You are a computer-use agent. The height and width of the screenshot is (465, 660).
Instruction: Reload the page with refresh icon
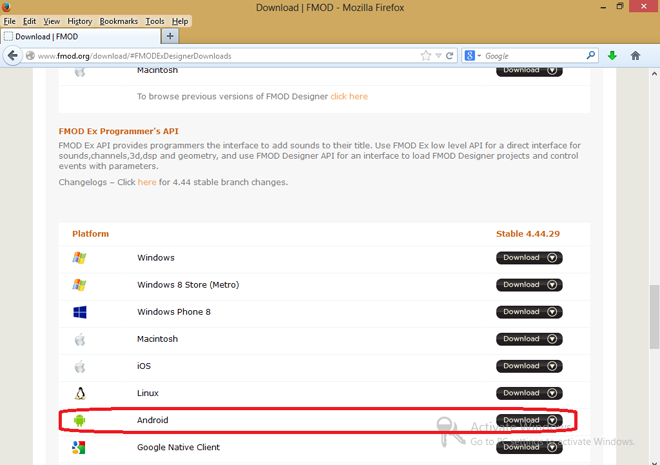[450, 56]
